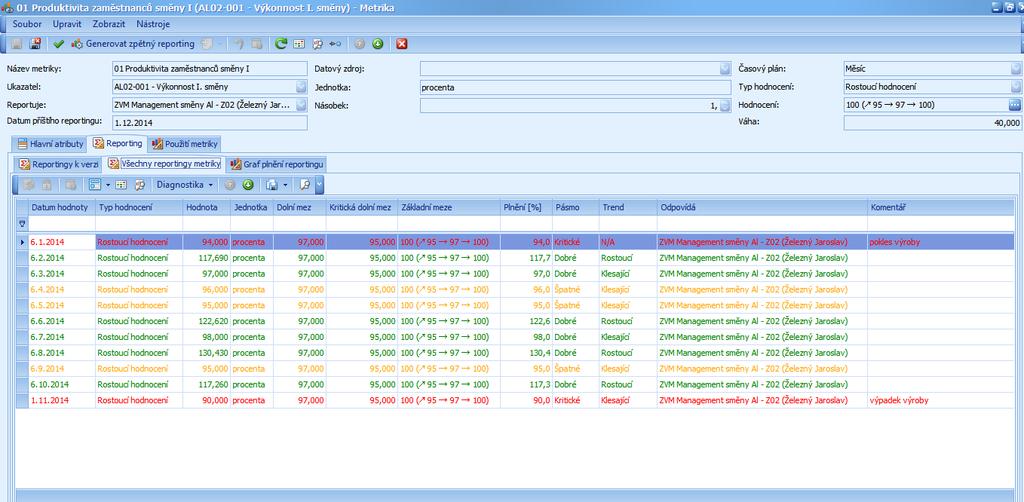Click the export/print icon in the reporting toolbar
Viewport: 1024px width, 502px height.
click(273, 185)
